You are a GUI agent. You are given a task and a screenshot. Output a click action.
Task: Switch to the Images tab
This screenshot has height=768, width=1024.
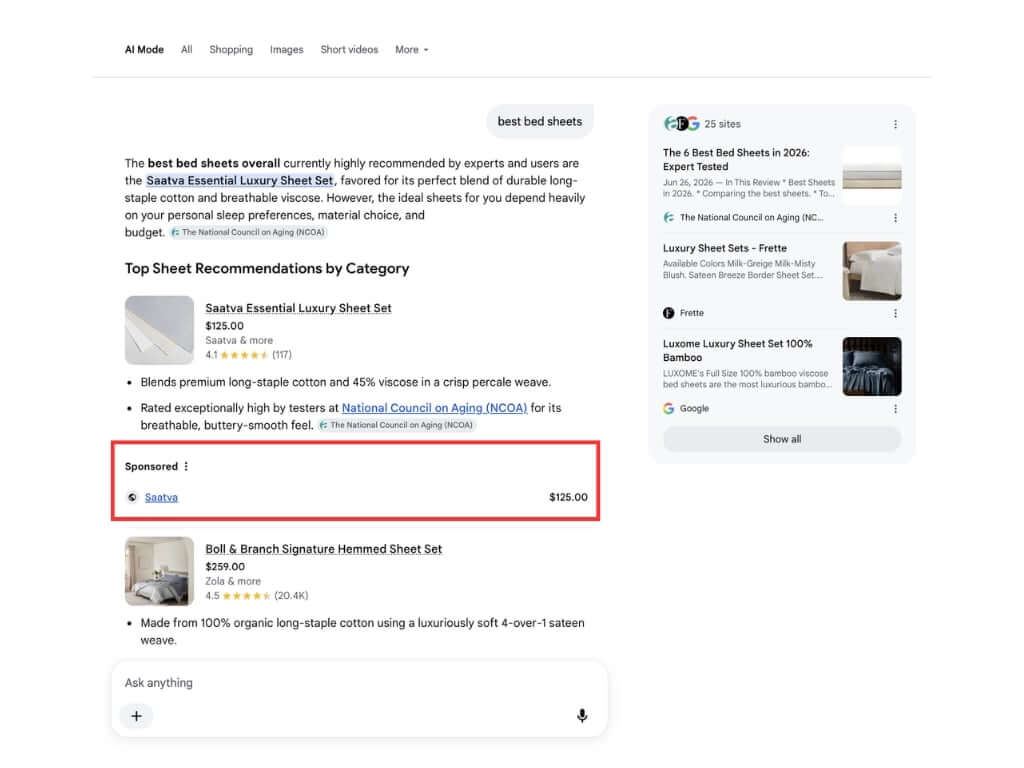click(287, 50)
